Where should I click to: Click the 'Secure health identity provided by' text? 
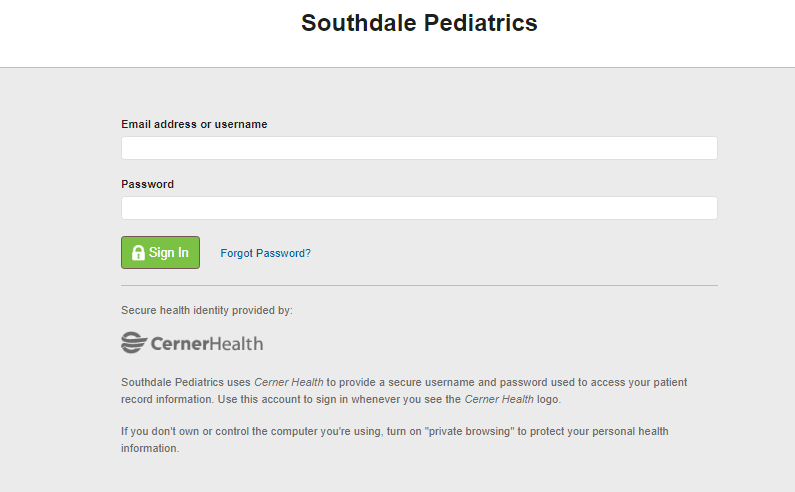pos(207,310)
